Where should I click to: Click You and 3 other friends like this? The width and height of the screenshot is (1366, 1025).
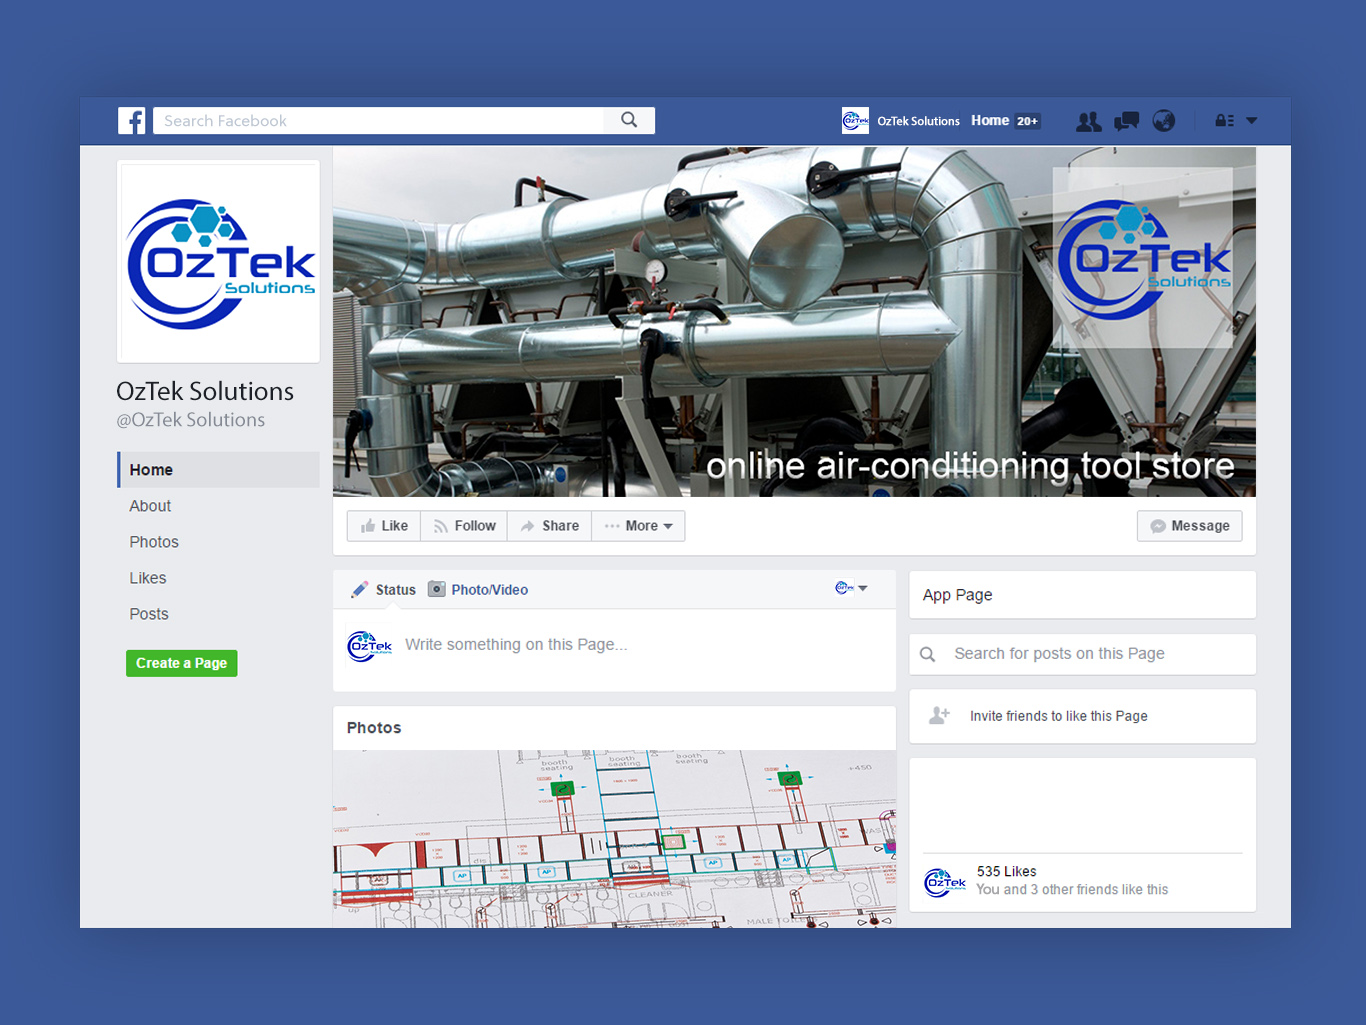pyautogui.click(x=1072, y=890)
